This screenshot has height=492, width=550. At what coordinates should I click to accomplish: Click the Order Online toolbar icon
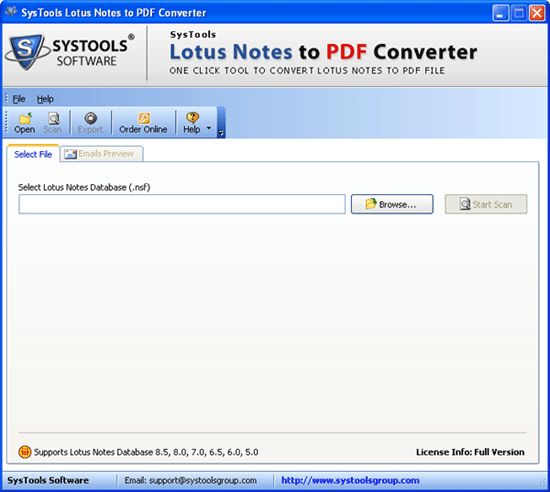(x=143, y=123)
